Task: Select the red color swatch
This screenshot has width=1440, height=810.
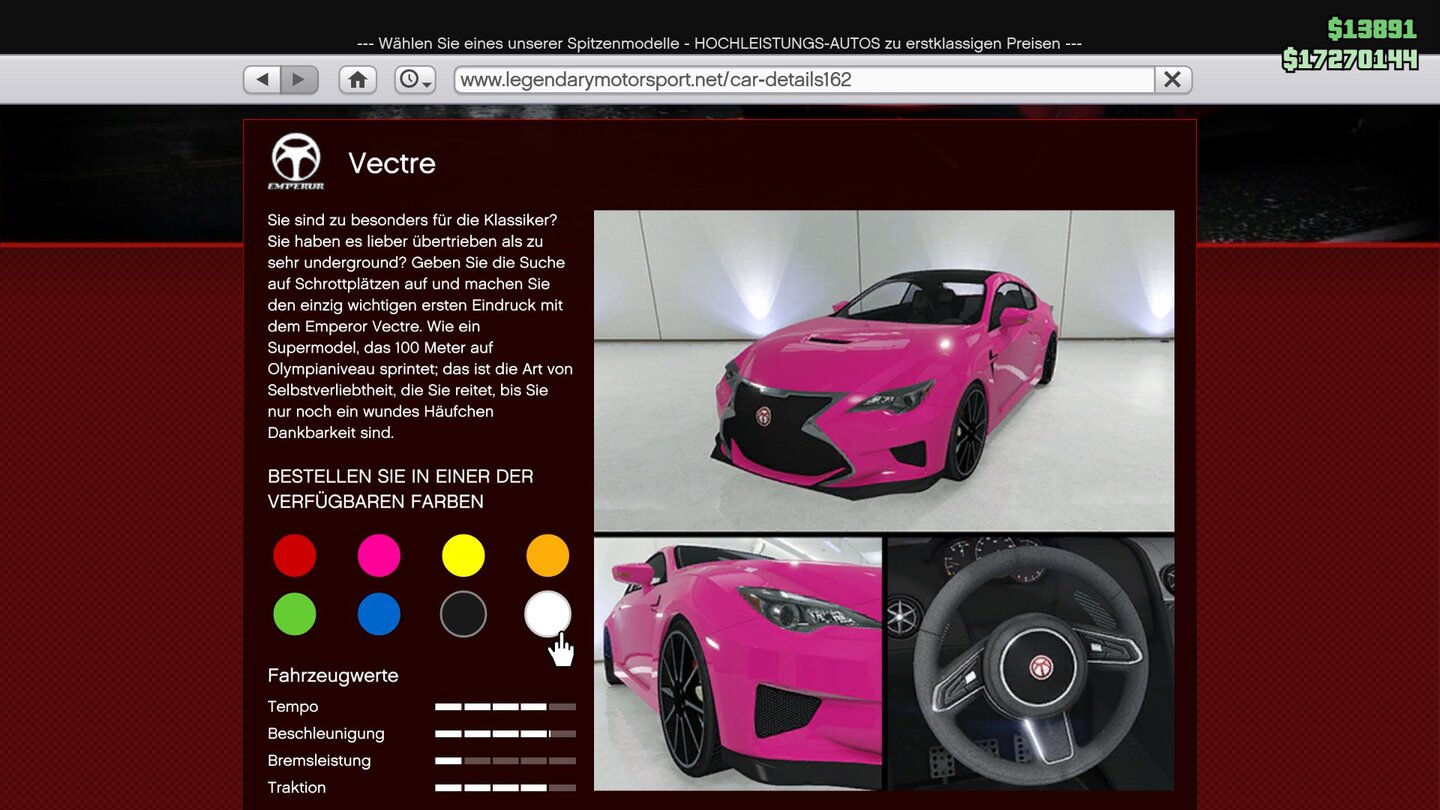Action: pyautogui.click(x=295, y=556)
